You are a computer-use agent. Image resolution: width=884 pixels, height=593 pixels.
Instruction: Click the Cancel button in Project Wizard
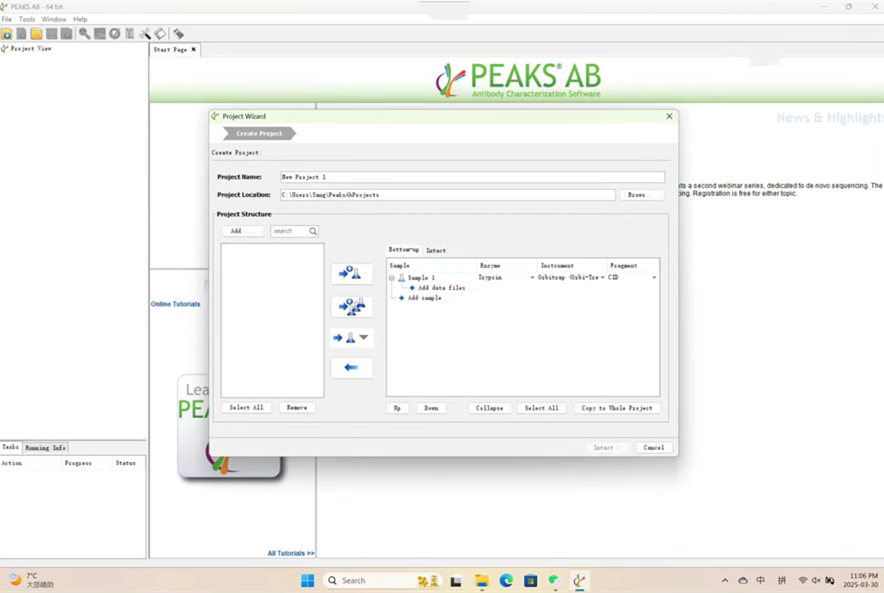click(654, 448)
